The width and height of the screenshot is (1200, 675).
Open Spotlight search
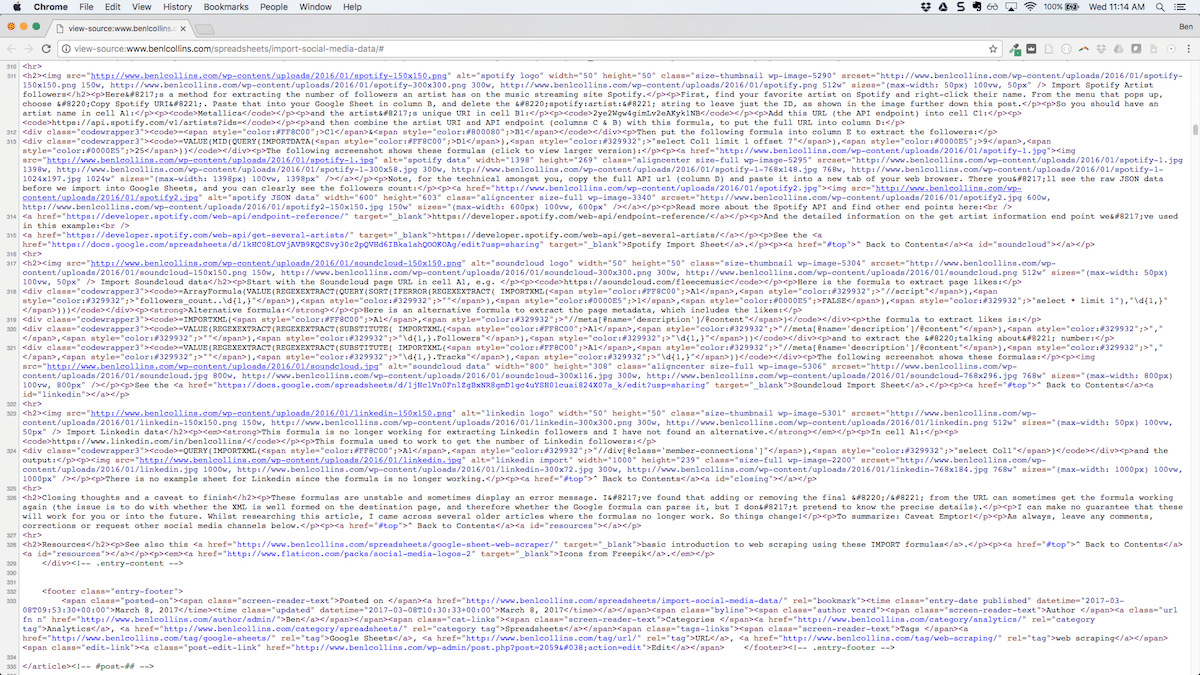(x=1160, y=7)
